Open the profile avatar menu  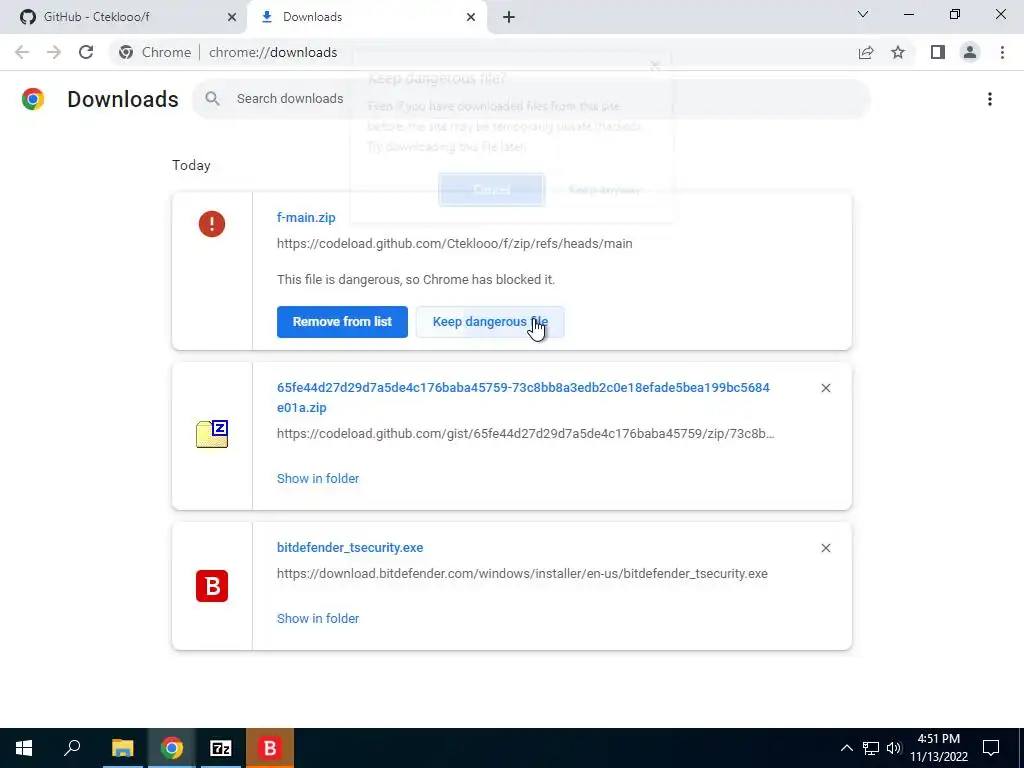pos(970,52)
